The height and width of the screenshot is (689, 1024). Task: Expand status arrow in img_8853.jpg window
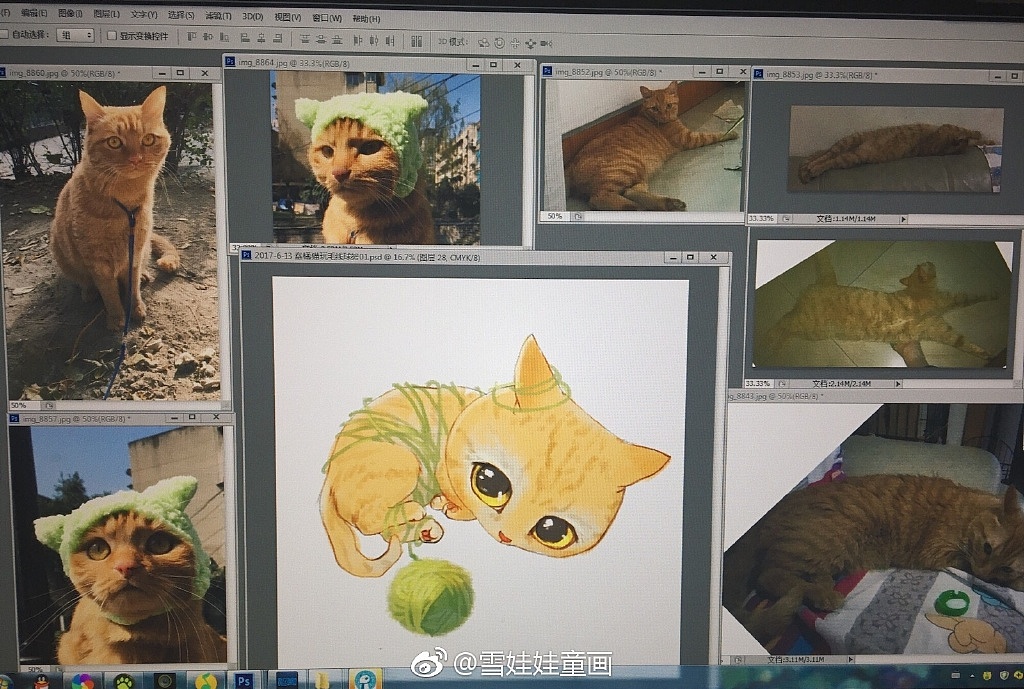pyautogui.click(x=903, y=219)
